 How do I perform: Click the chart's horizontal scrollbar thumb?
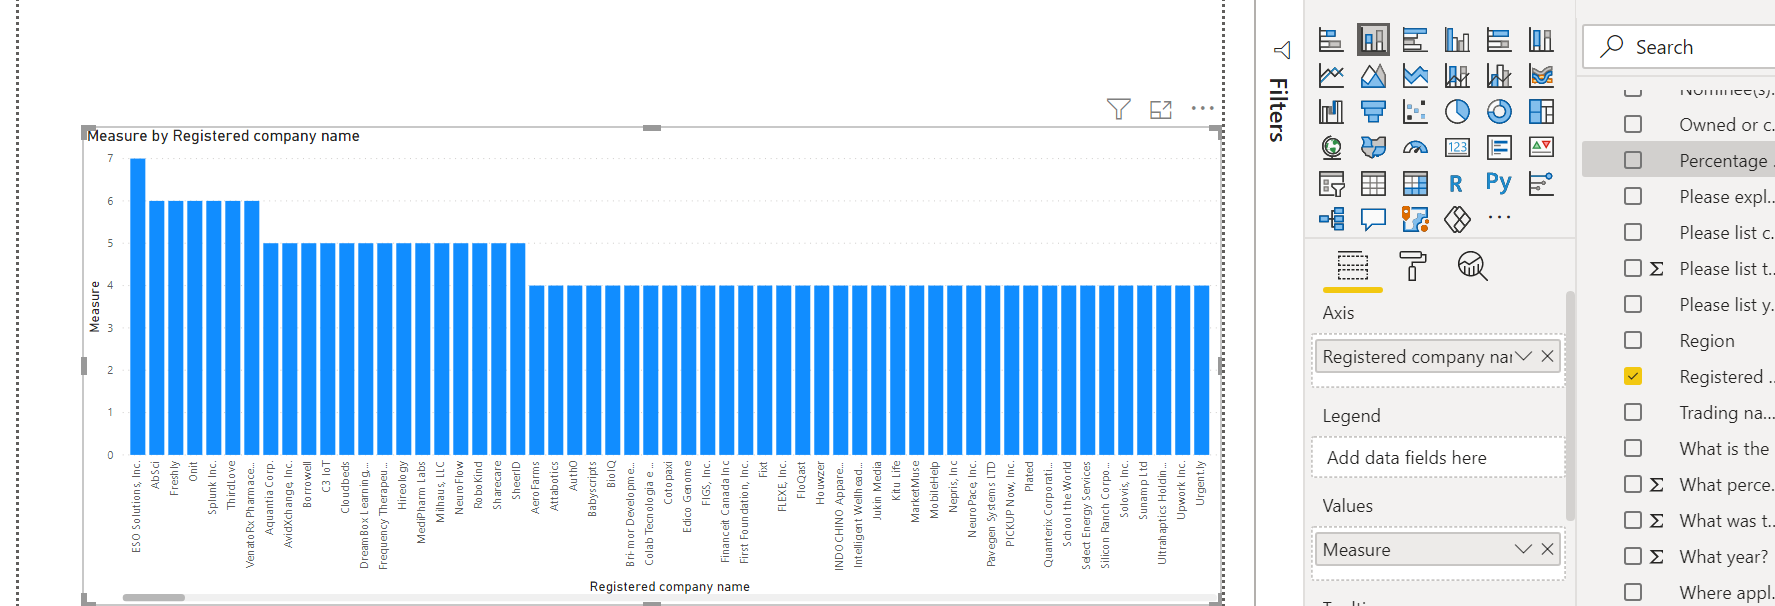coord(154,597)
